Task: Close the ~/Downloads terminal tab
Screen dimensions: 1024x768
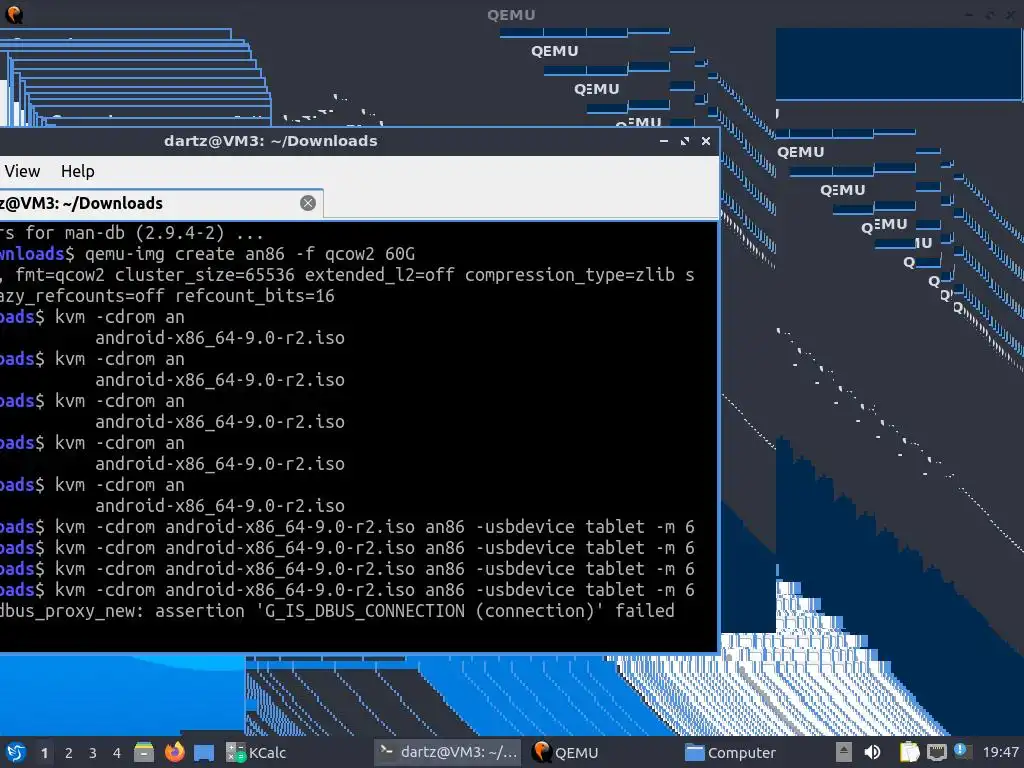Action: [308, 203]
